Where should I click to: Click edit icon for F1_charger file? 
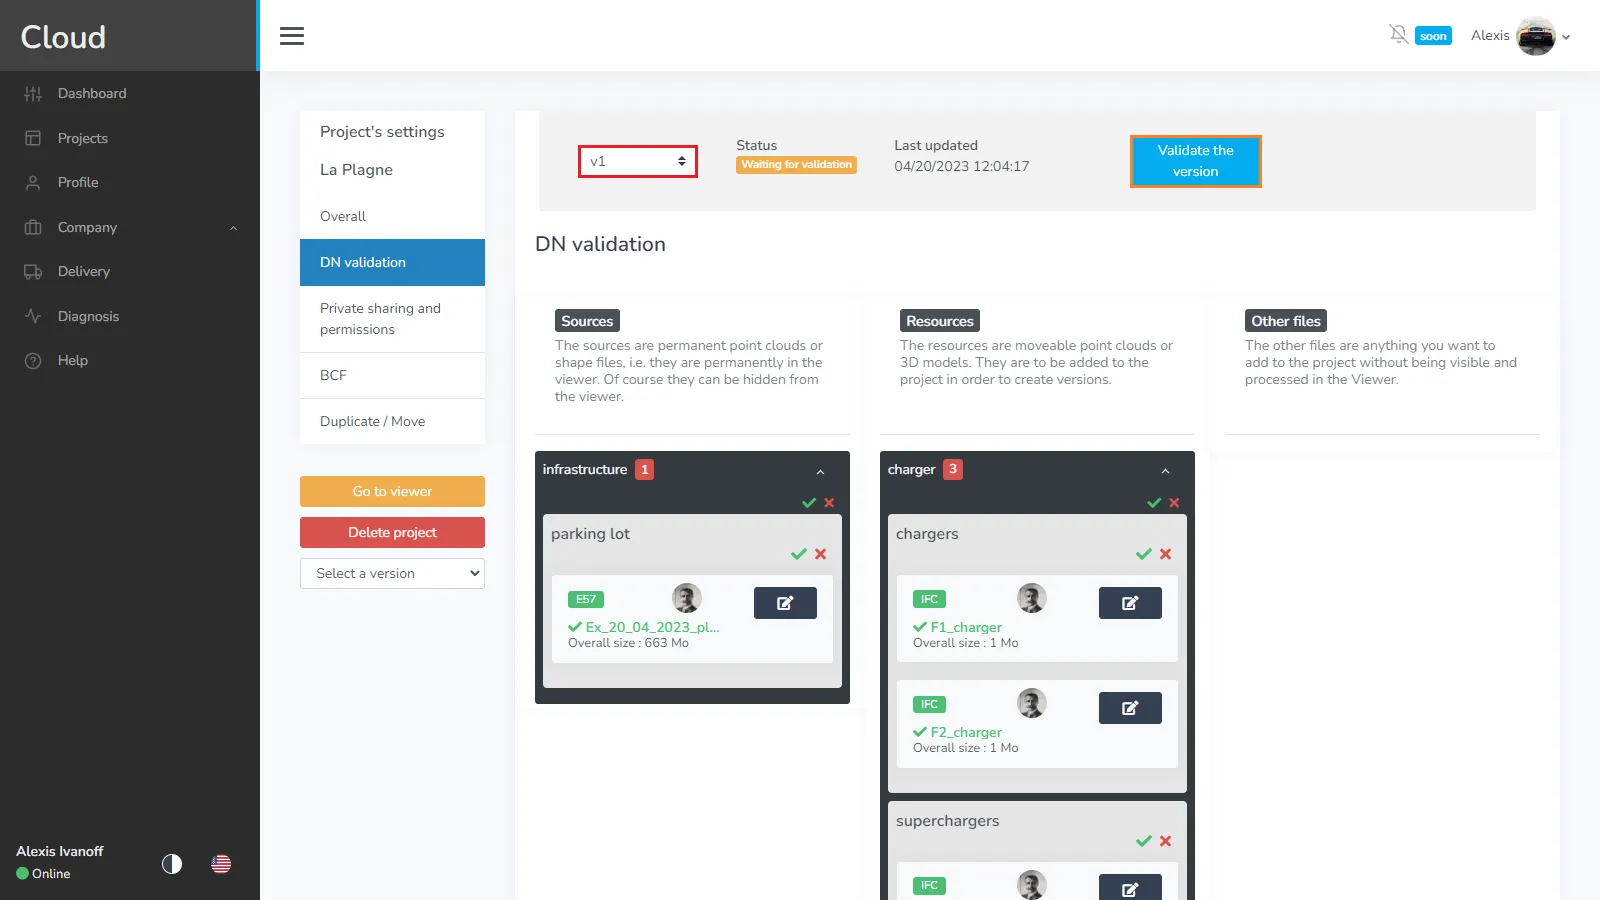tap(1130, 603)
